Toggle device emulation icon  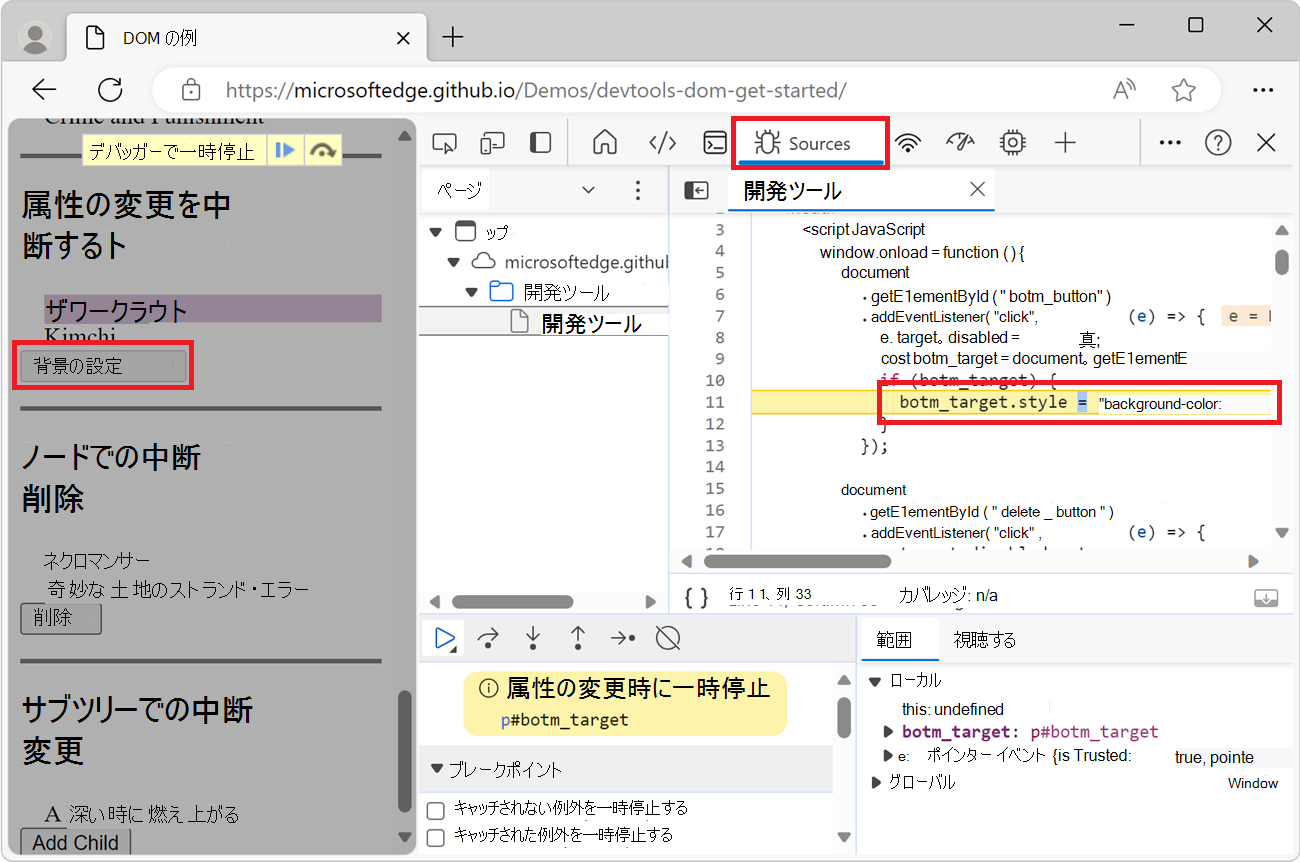pos(492,143)
